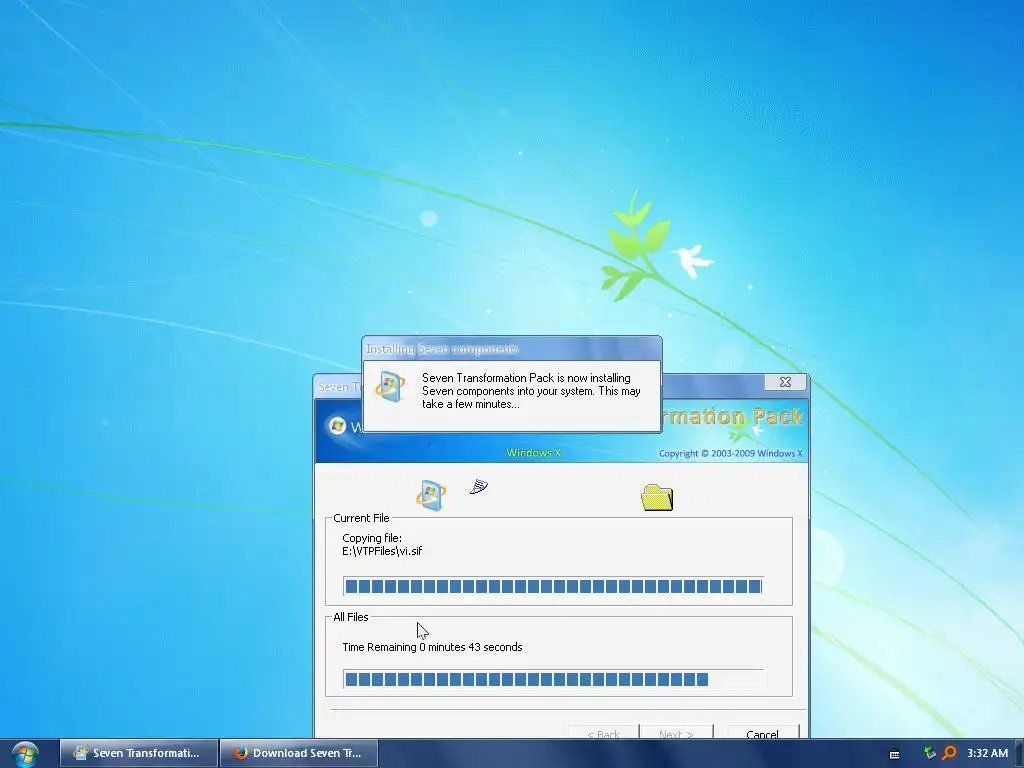Click the Windows logo in installer banner

point(338,426)
